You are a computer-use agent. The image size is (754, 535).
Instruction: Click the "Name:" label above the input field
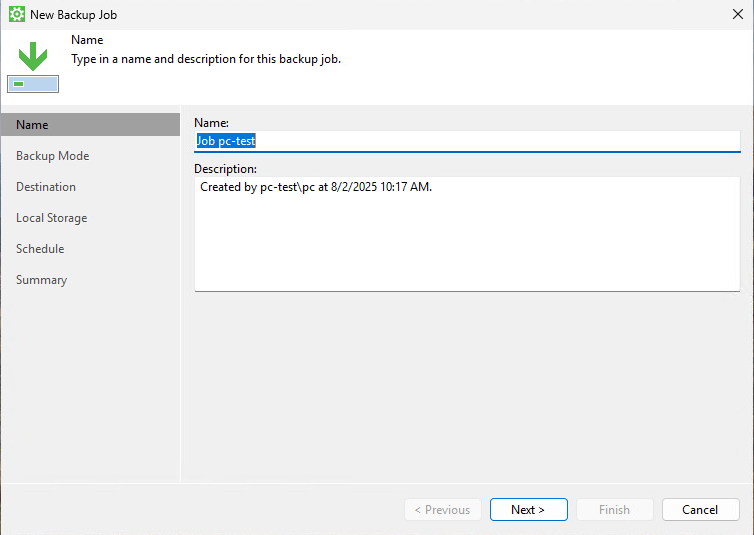point(211,123)
